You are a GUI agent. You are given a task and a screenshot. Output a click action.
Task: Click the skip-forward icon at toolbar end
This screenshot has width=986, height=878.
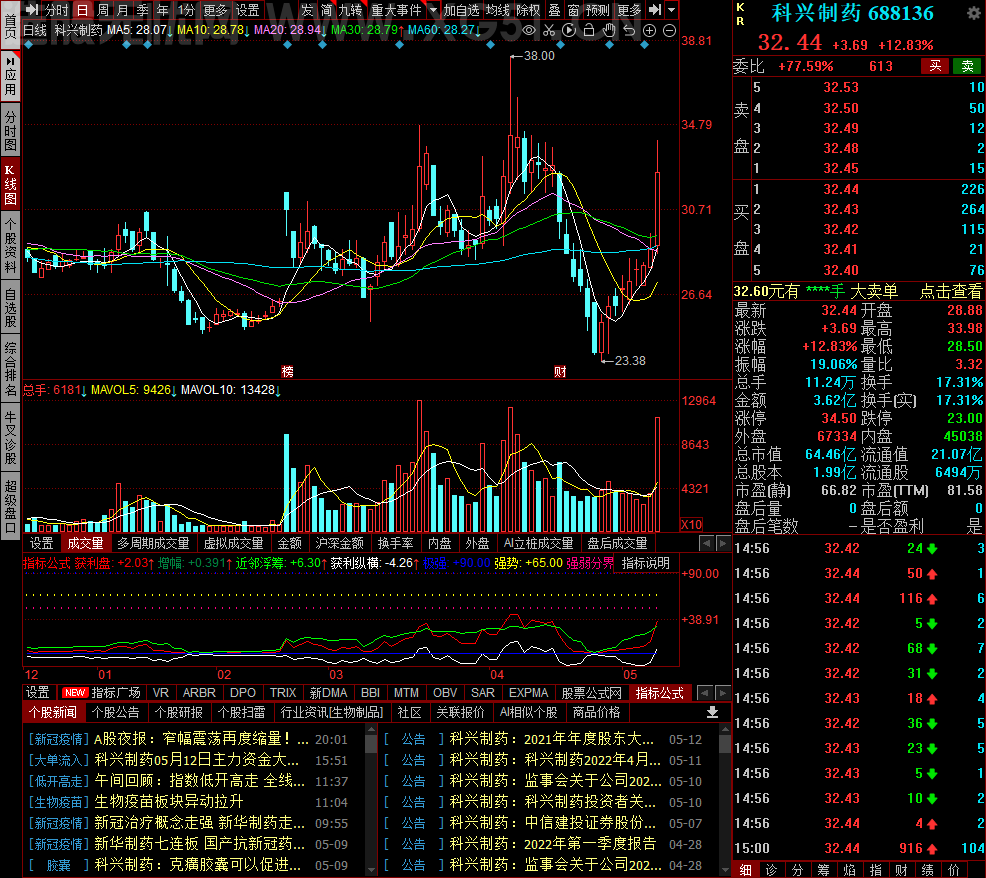coord(655,9)
